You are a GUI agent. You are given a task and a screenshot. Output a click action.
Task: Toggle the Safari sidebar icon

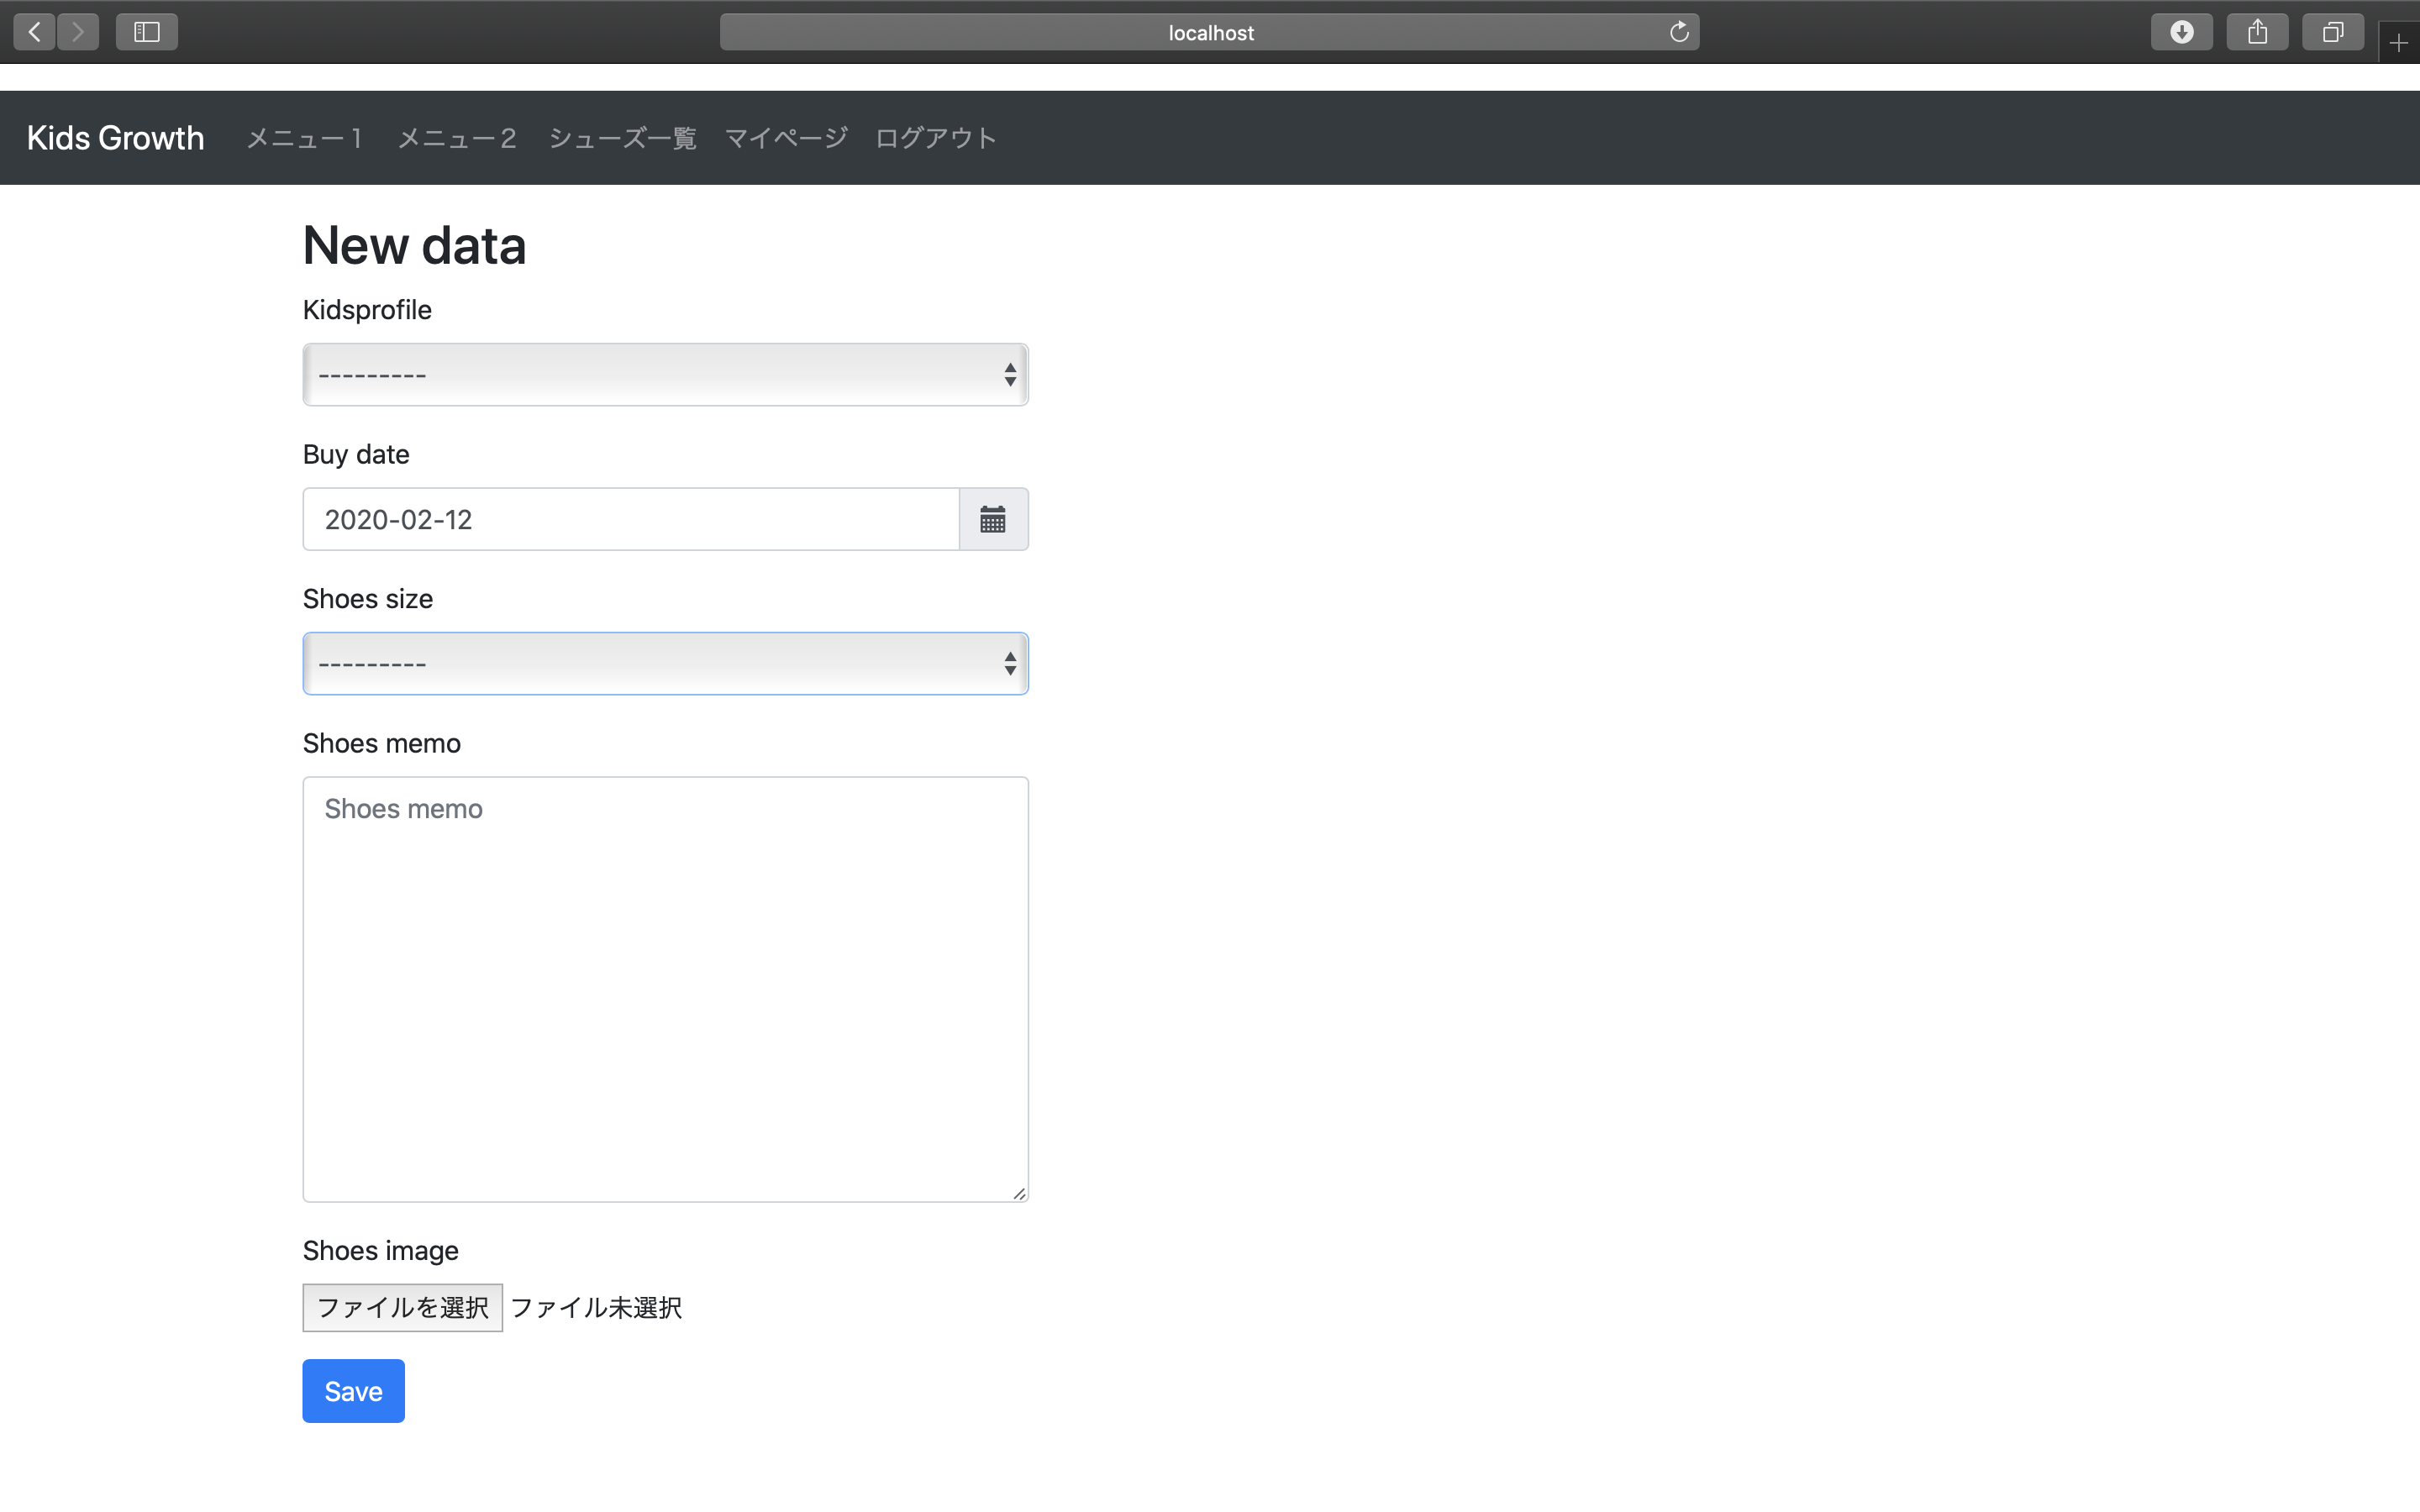147,32
